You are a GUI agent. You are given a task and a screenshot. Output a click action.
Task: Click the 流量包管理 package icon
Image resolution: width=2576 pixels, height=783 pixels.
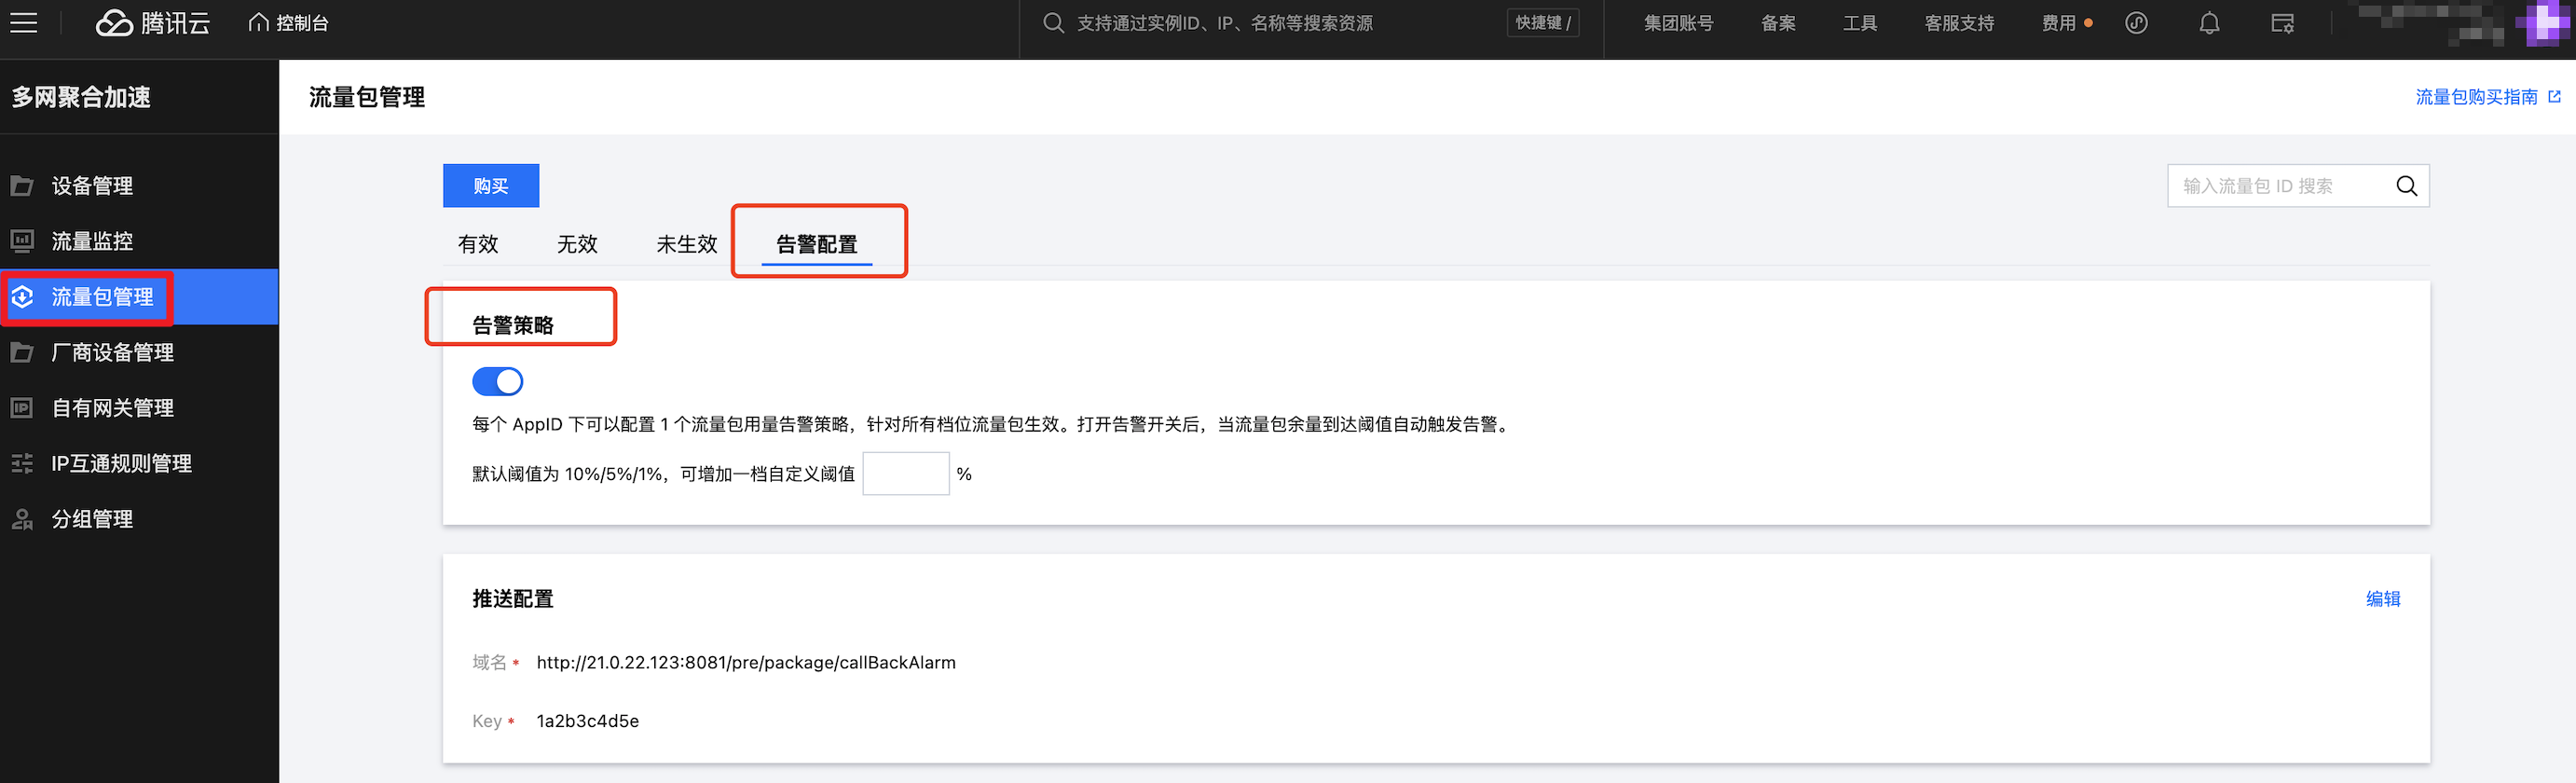coord(22,297)
